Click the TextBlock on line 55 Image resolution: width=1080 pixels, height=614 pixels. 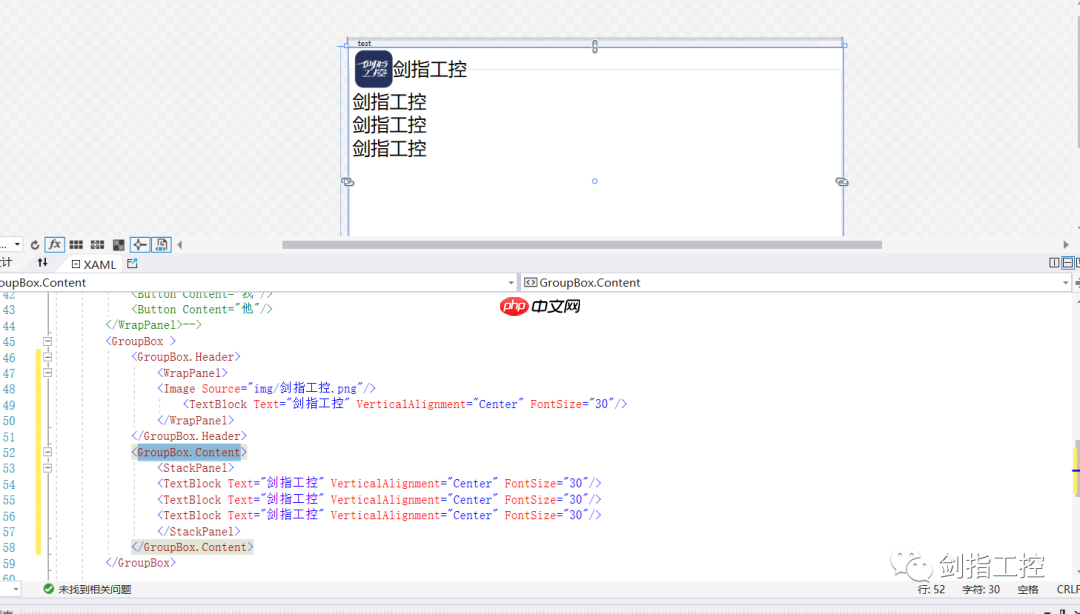tap(380, 500)
